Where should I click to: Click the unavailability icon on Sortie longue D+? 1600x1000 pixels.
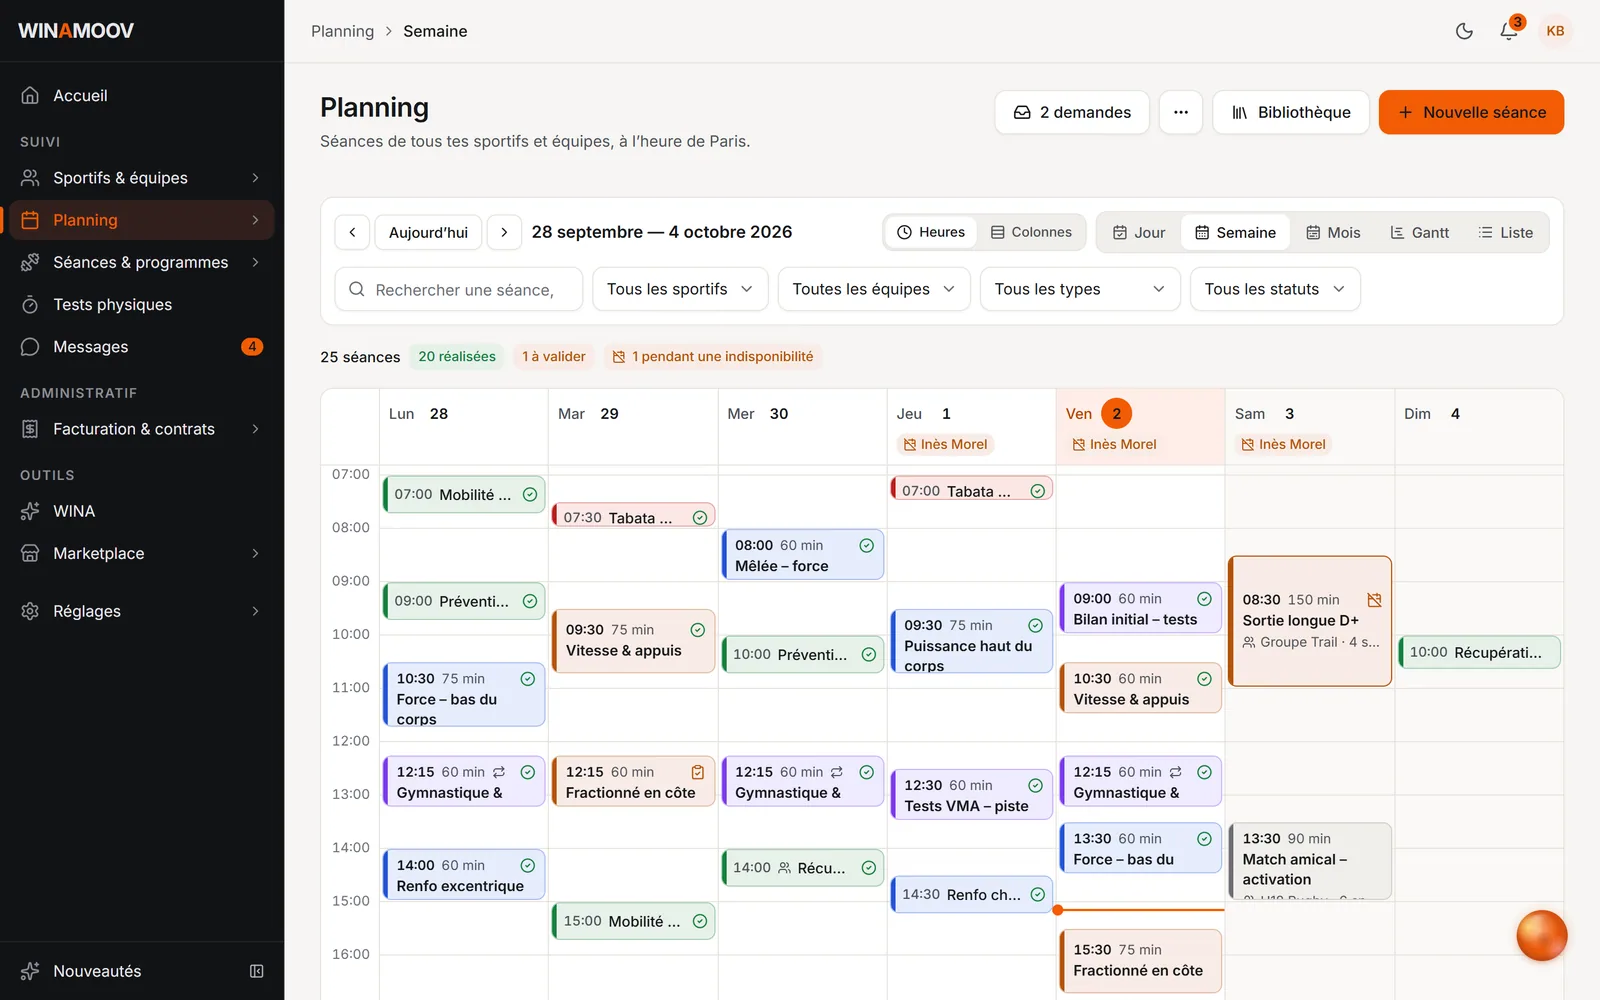(1374, 600)
